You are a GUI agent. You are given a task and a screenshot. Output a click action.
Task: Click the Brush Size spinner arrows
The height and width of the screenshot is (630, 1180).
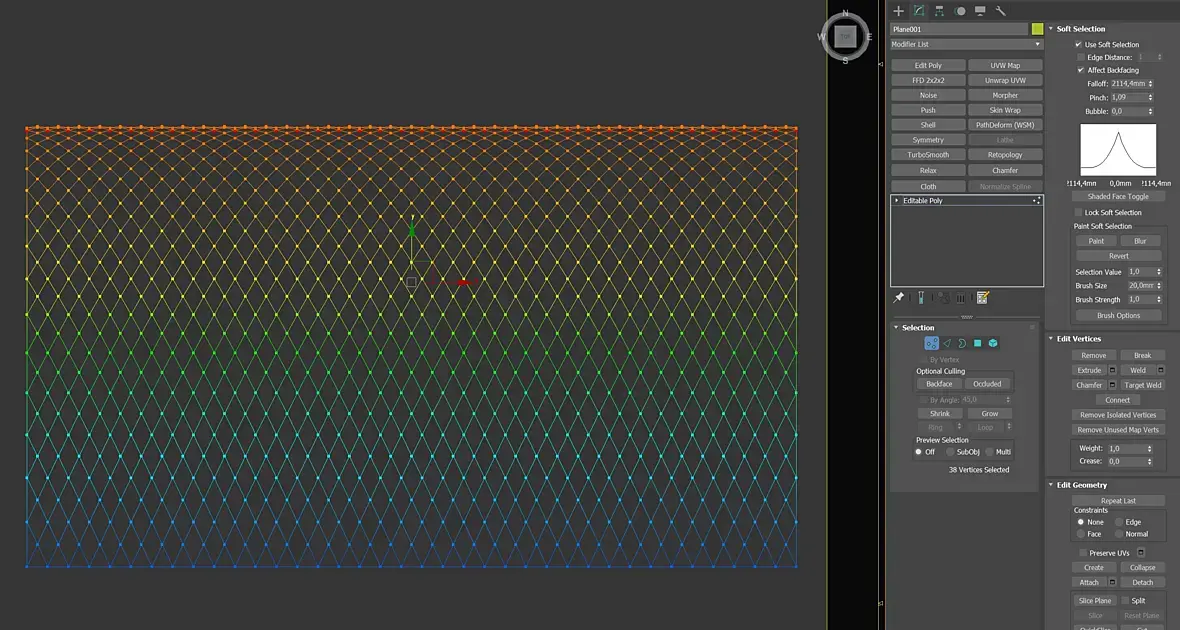[1158, 286]
